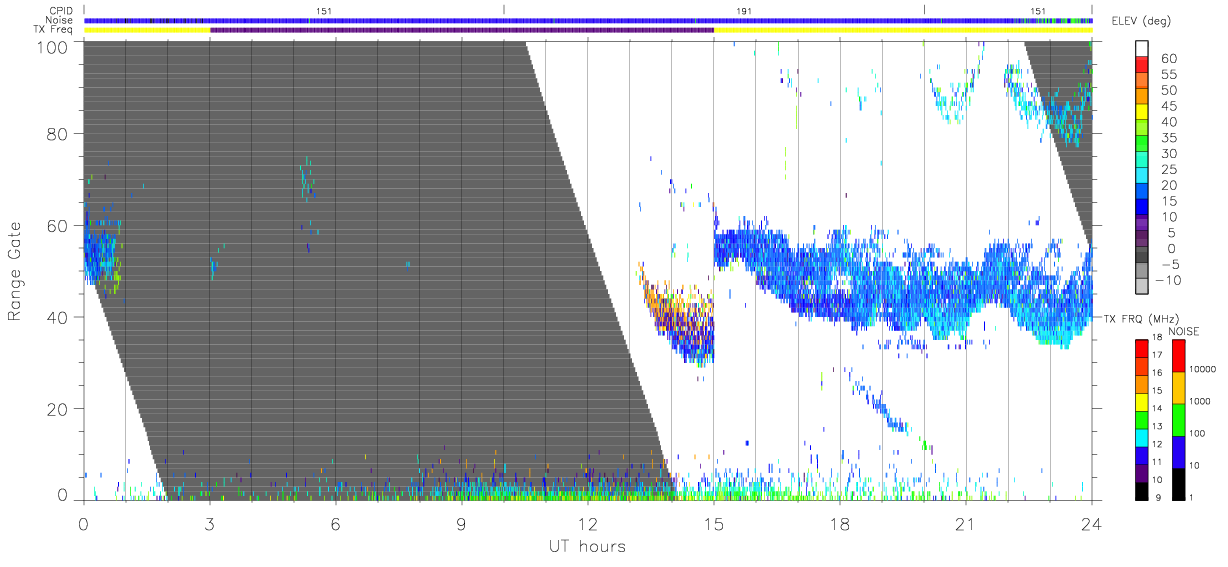Click the 100 label on NOISE legend
The width and height of the screenshot is (1228, 567).
(1196, 433)
